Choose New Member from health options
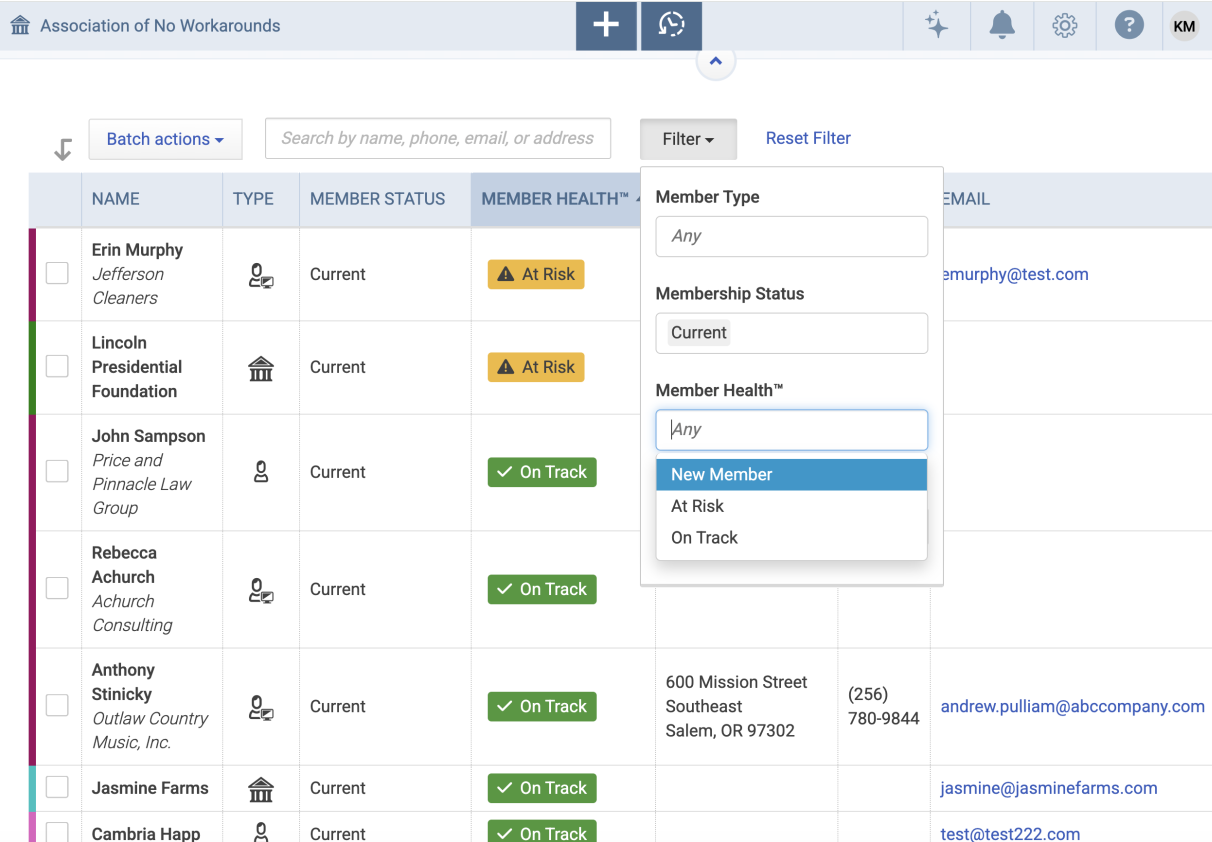 (x=722, y=475)
